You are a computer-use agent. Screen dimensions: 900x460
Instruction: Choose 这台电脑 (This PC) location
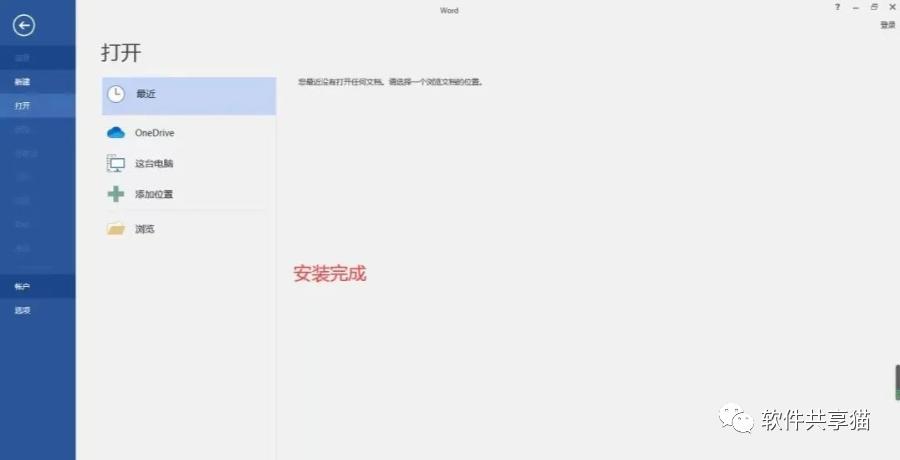[189, 164]
